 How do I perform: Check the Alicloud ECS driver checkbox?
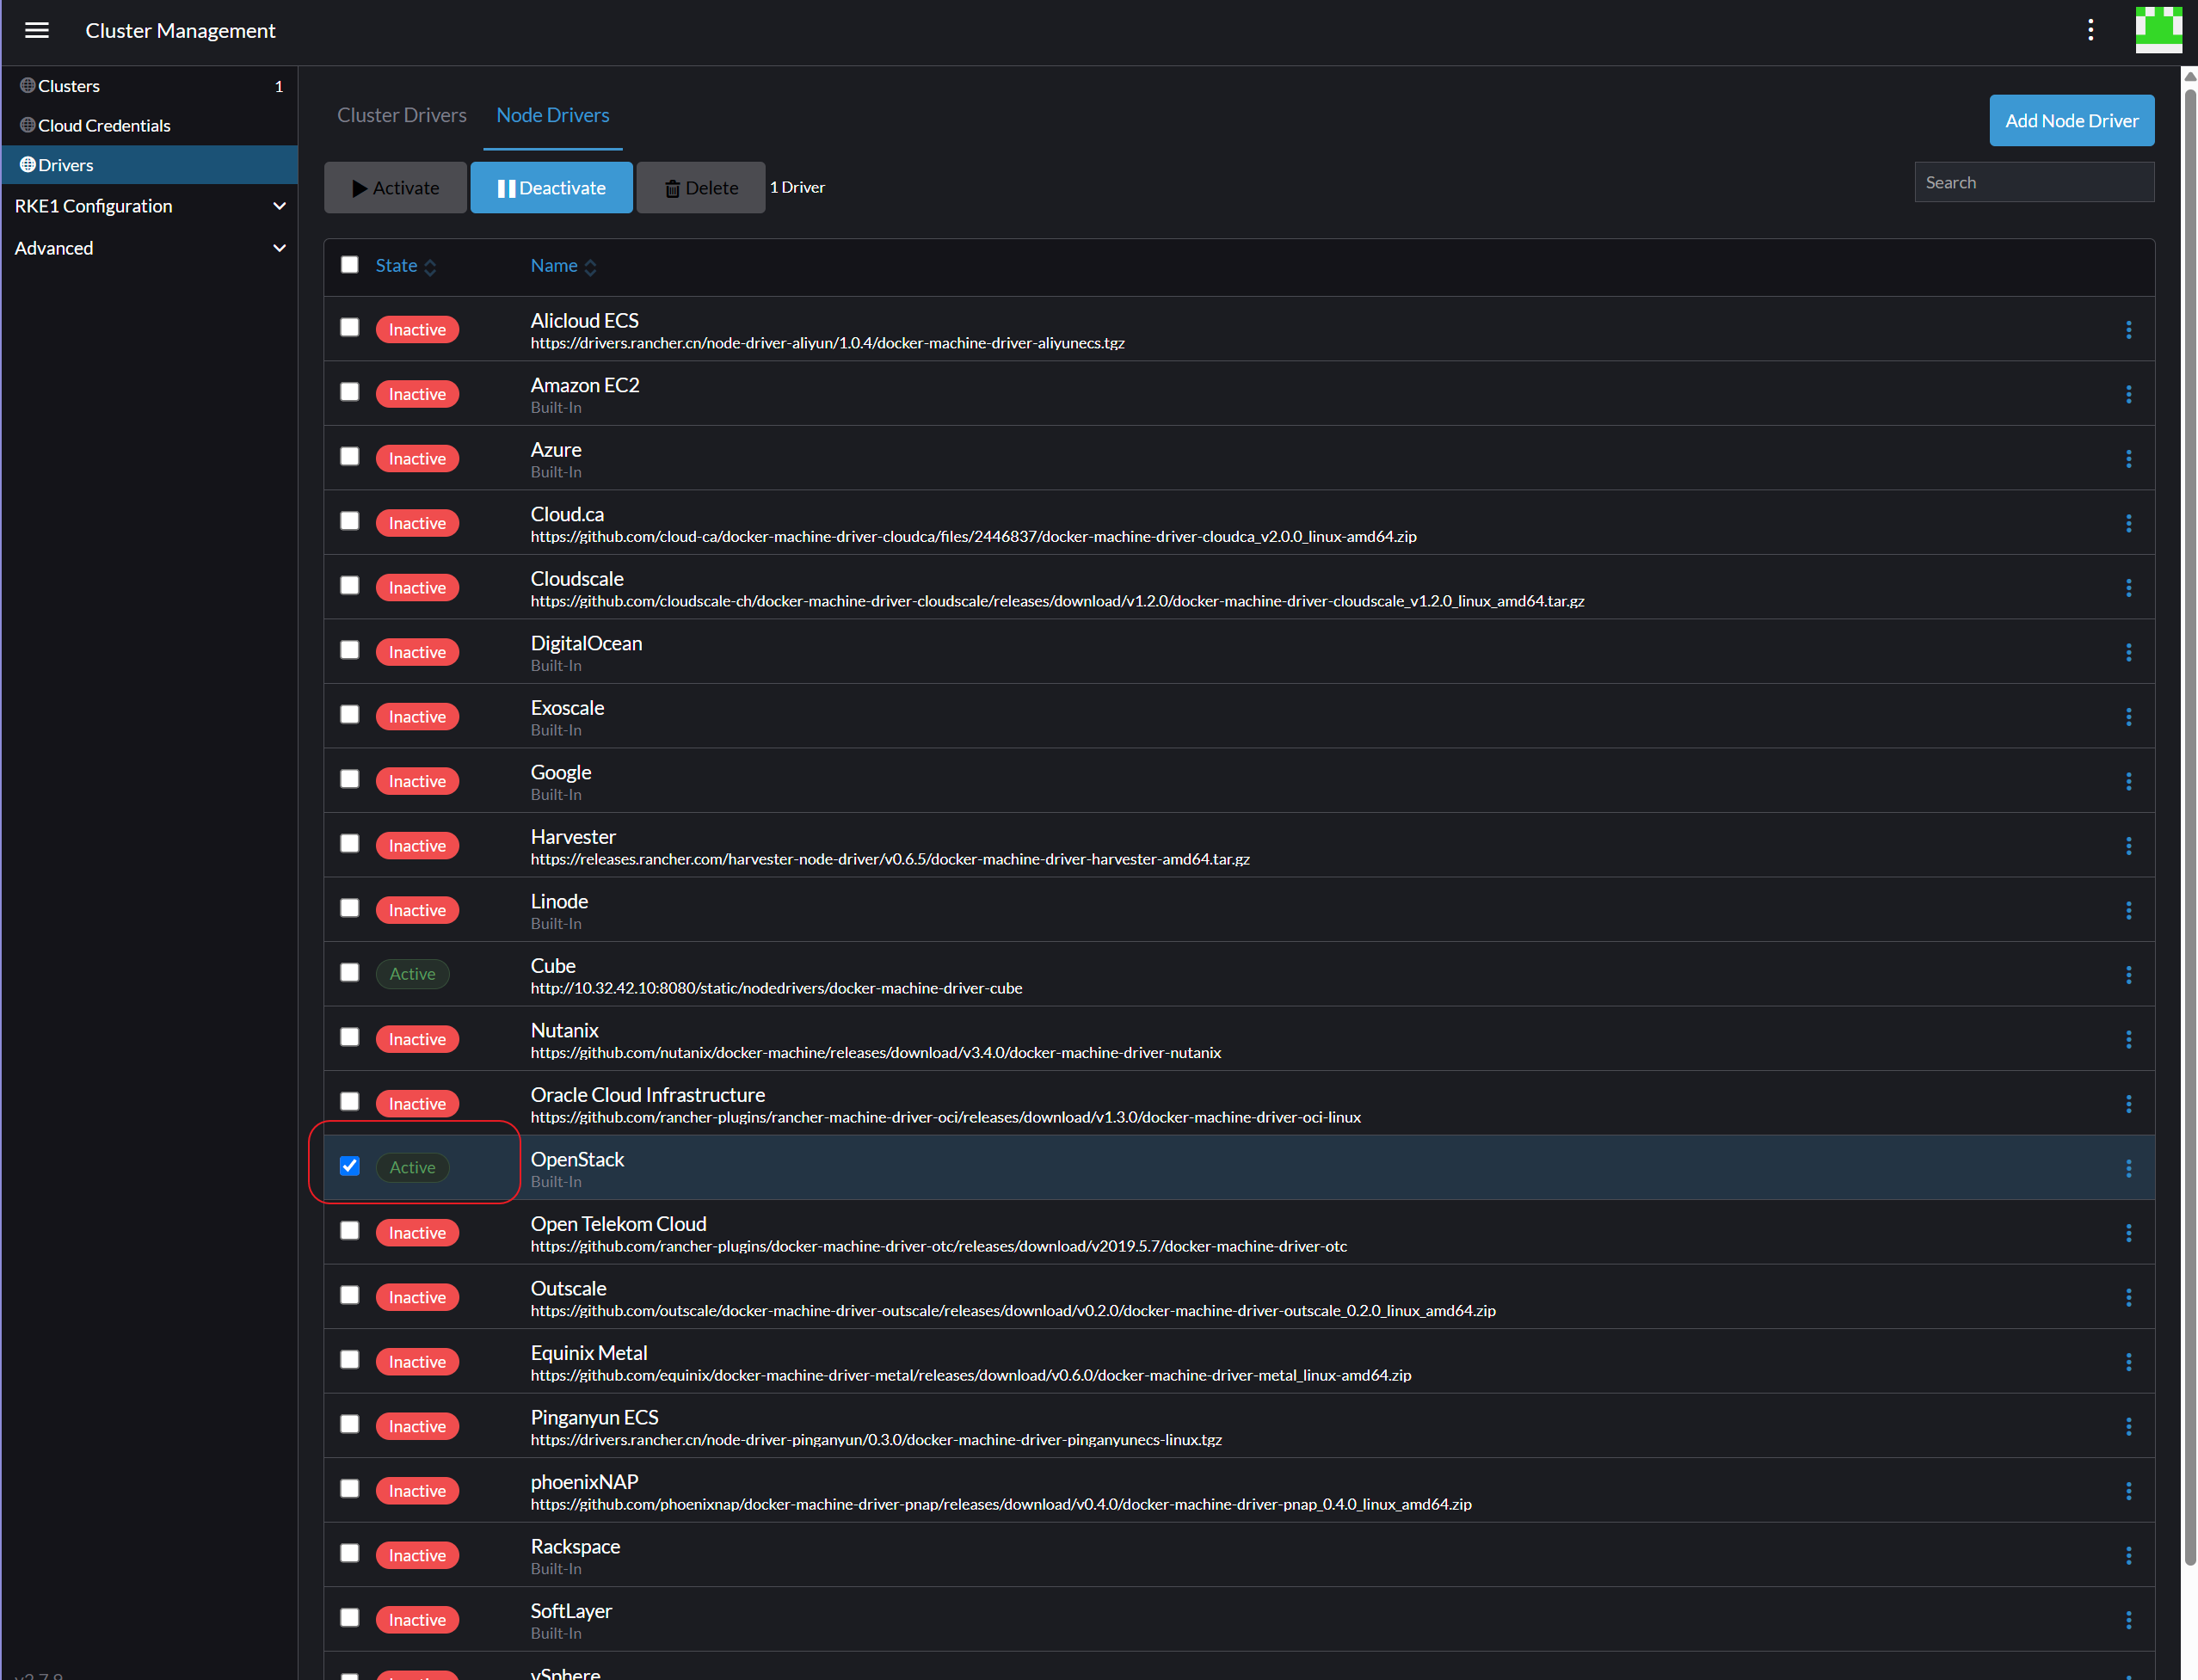pyautogui.click(x=349, y=328)
